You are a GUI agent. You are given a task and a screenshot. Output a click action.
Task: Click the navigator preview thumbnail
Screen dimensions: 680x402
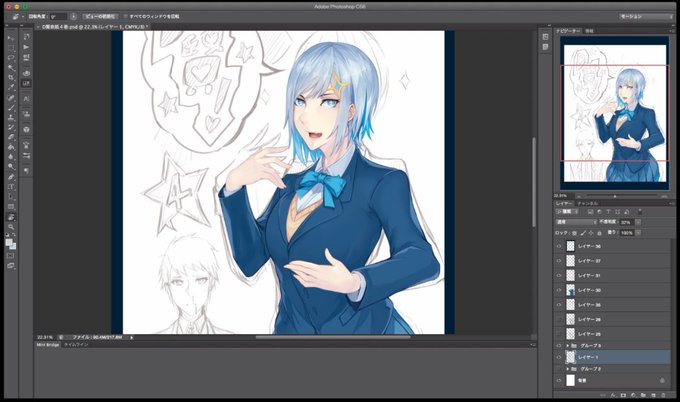(615, 113)
